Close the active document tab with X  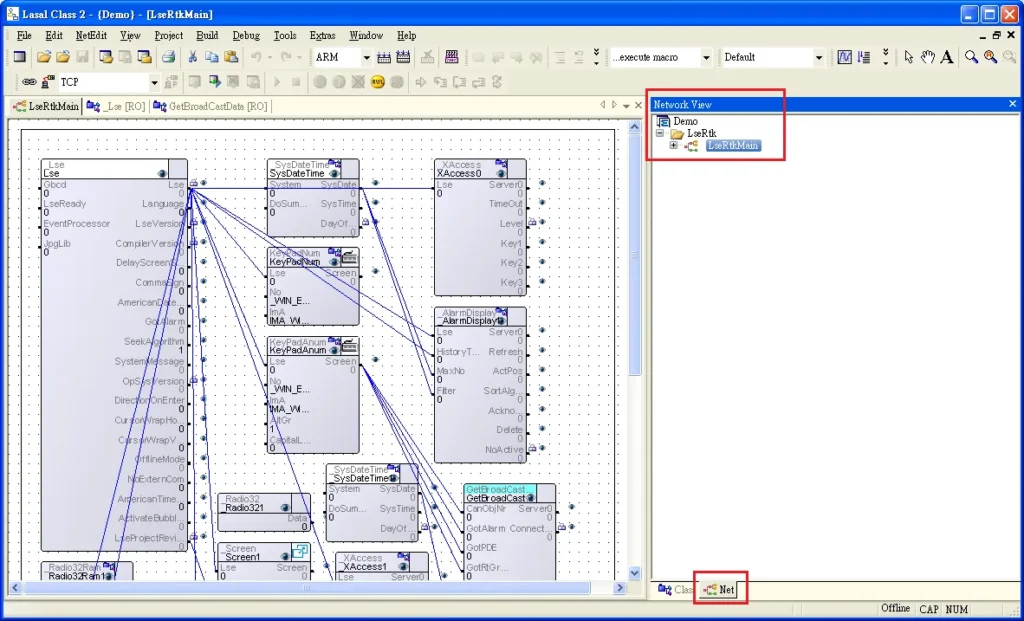638,105
